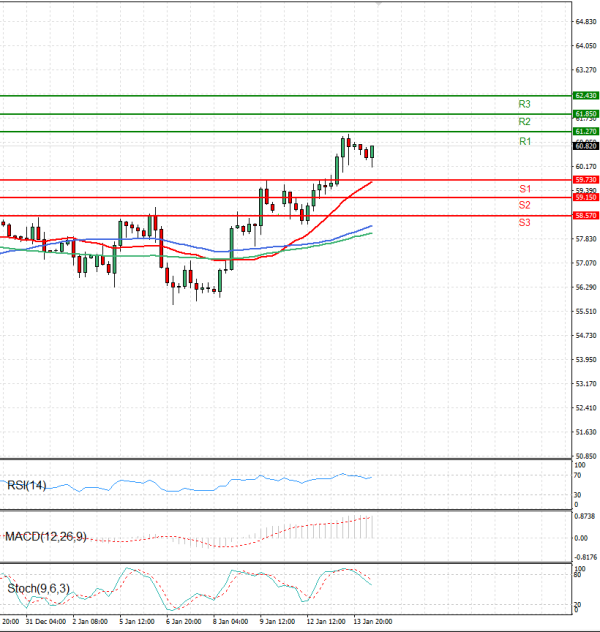Select the 59.730 red price tag
Screen dimensions: 600x632
click(586, 179)
